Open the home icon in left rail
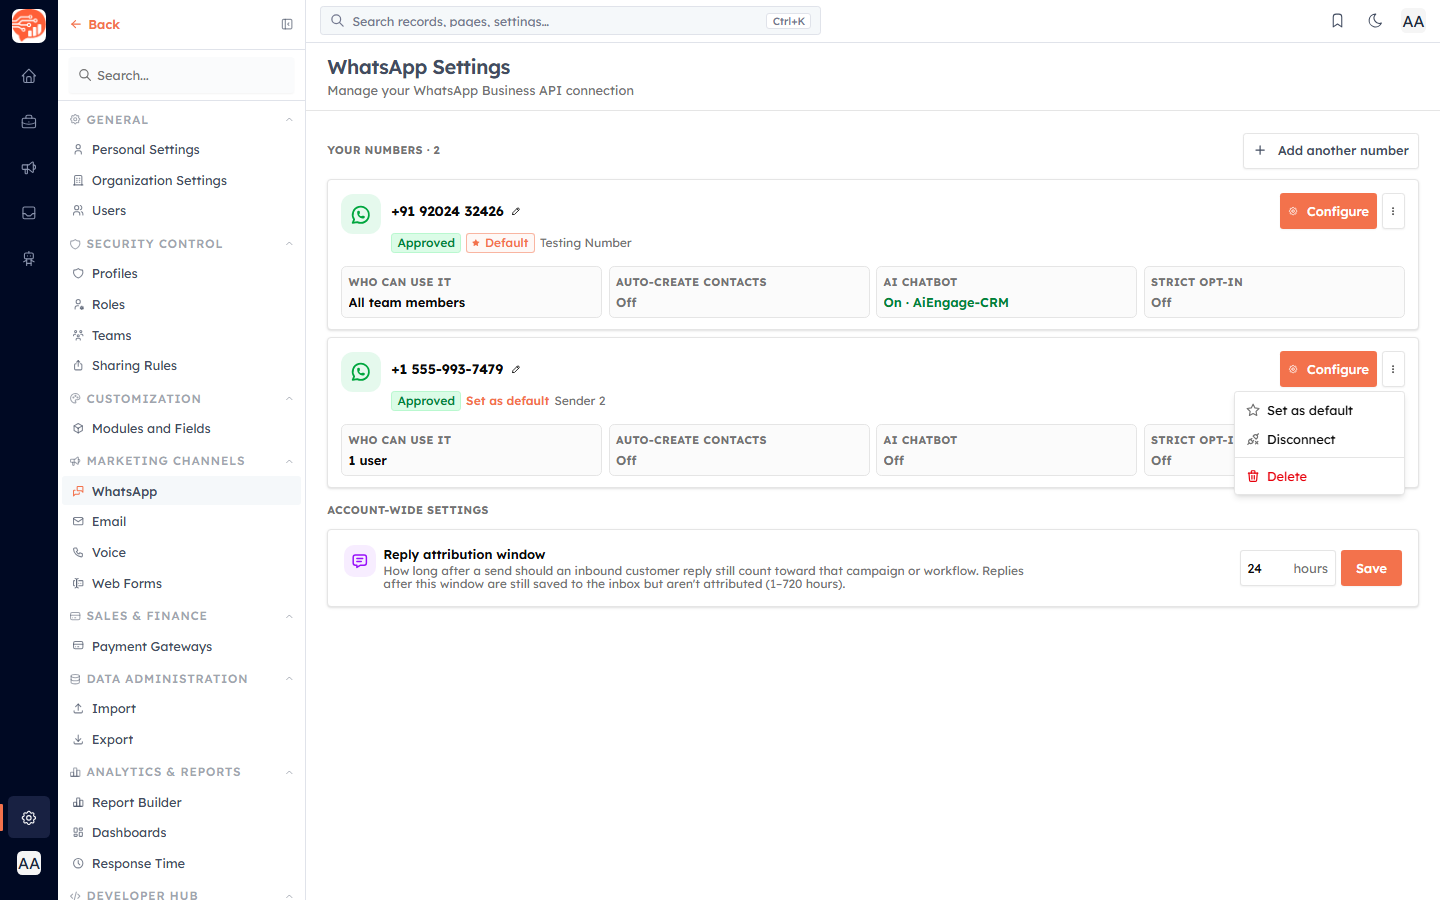 [x=29, y=76]
